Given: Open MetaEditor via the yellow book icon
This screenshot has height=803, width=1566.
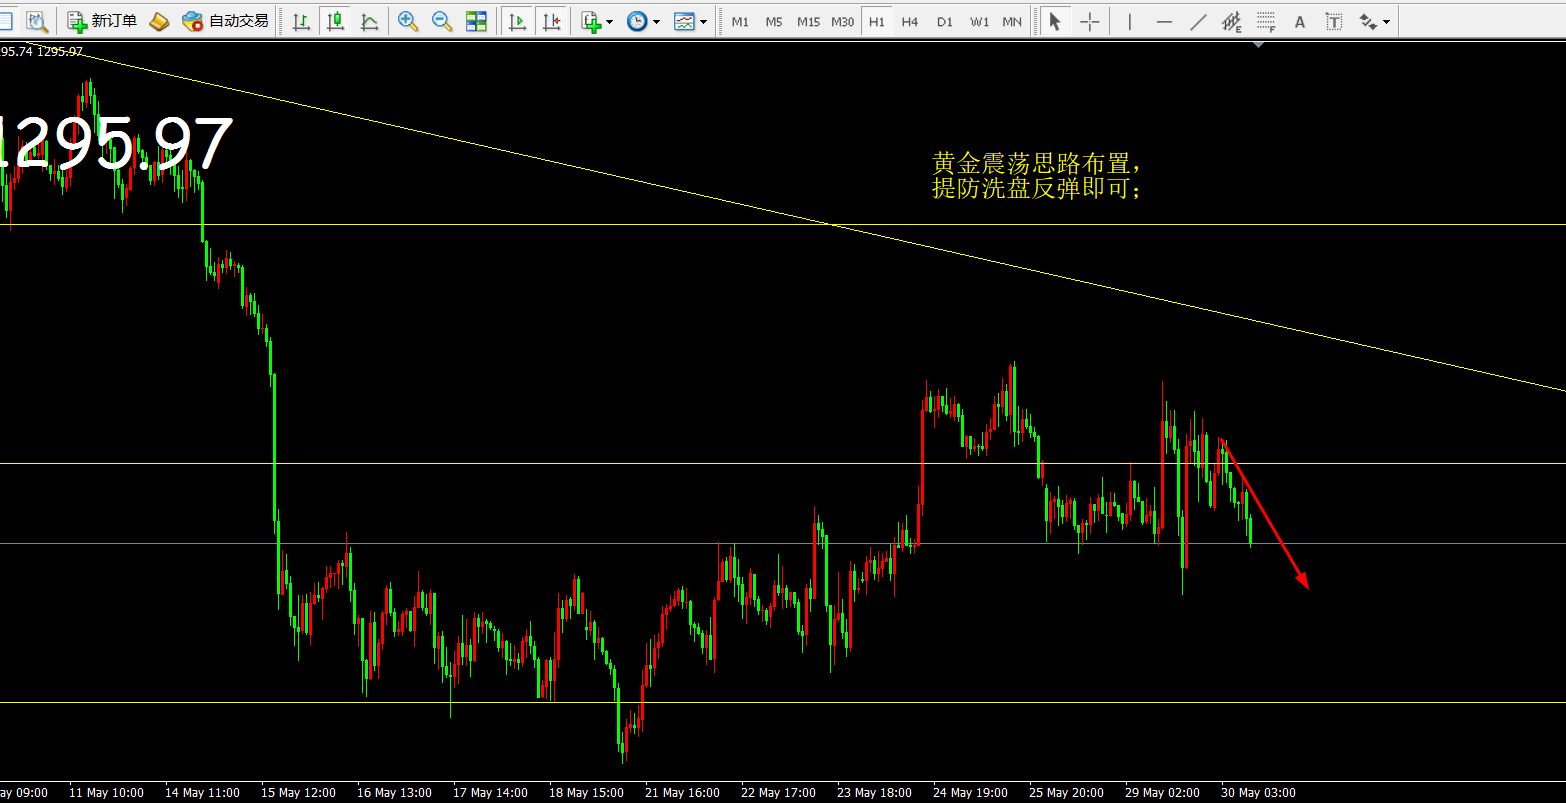Looking at the screenshot, I should point(158,20).
